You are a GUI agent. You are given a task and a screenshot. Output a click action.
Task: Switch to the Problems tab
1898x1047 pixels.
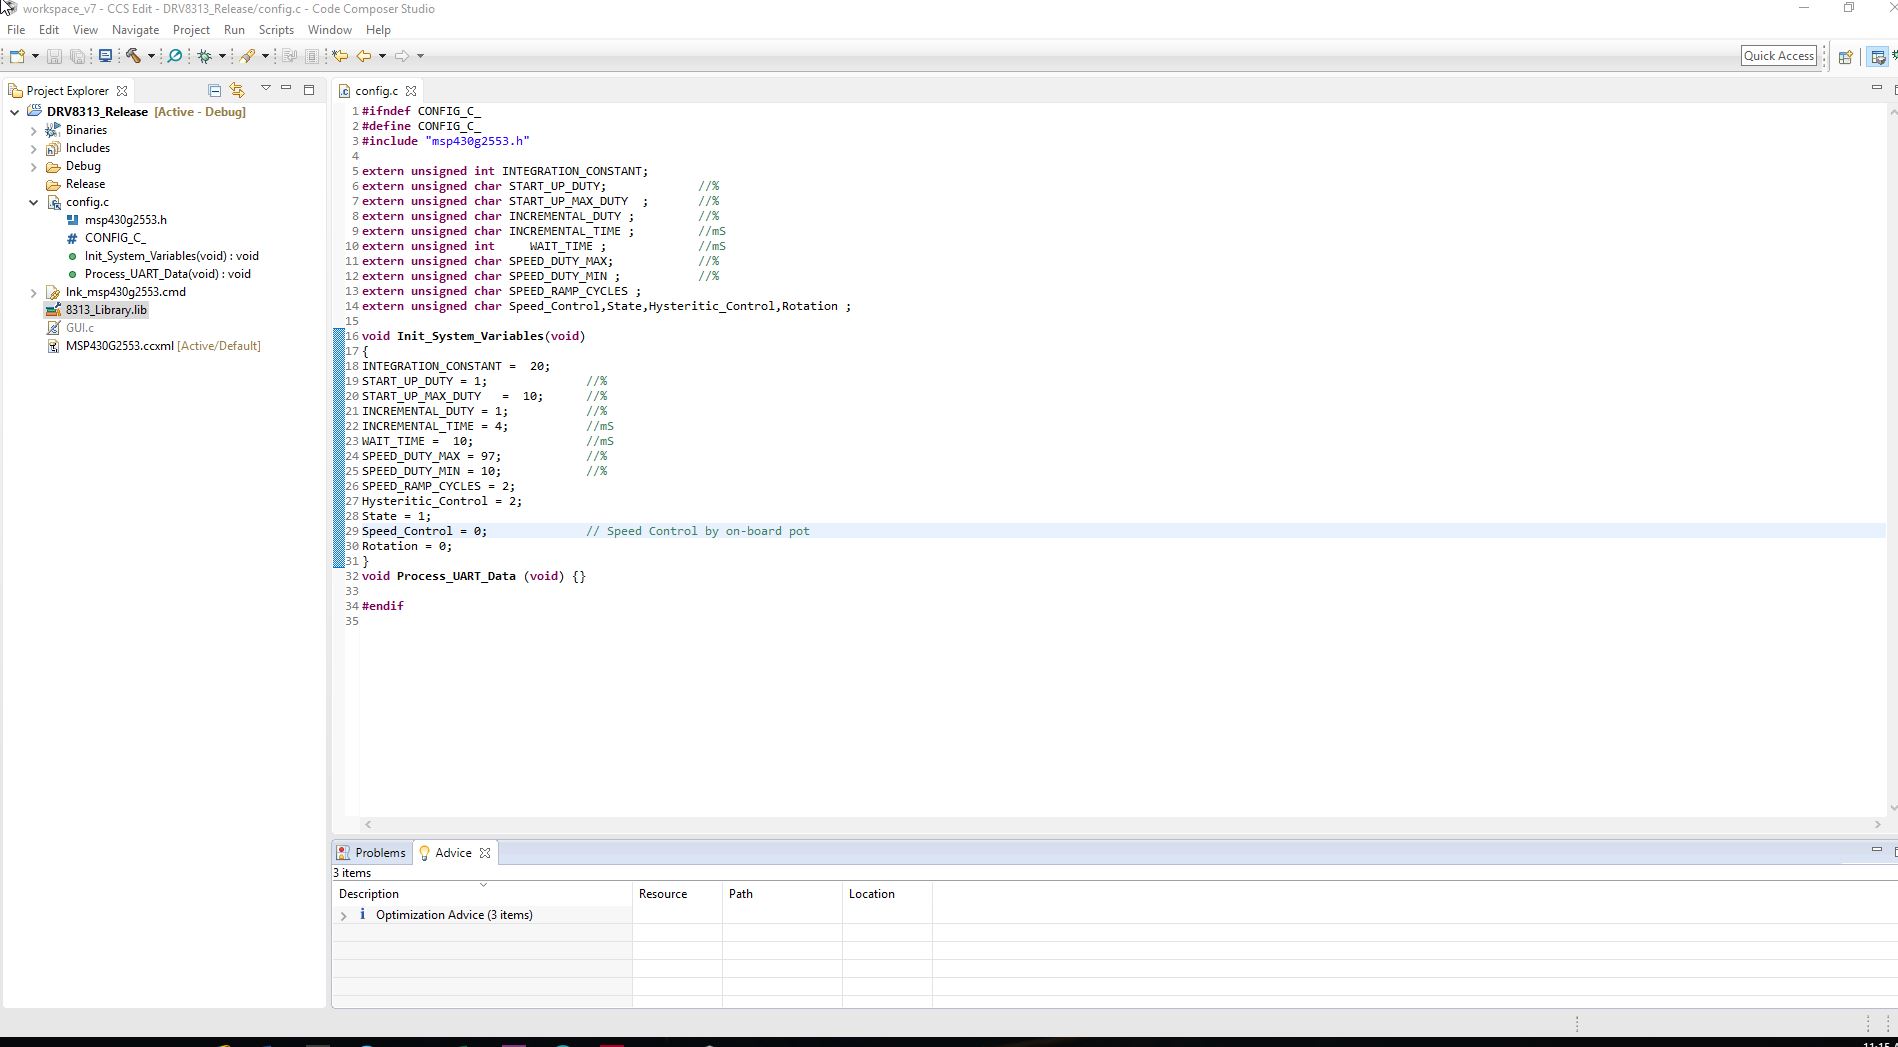click(371, 853)
